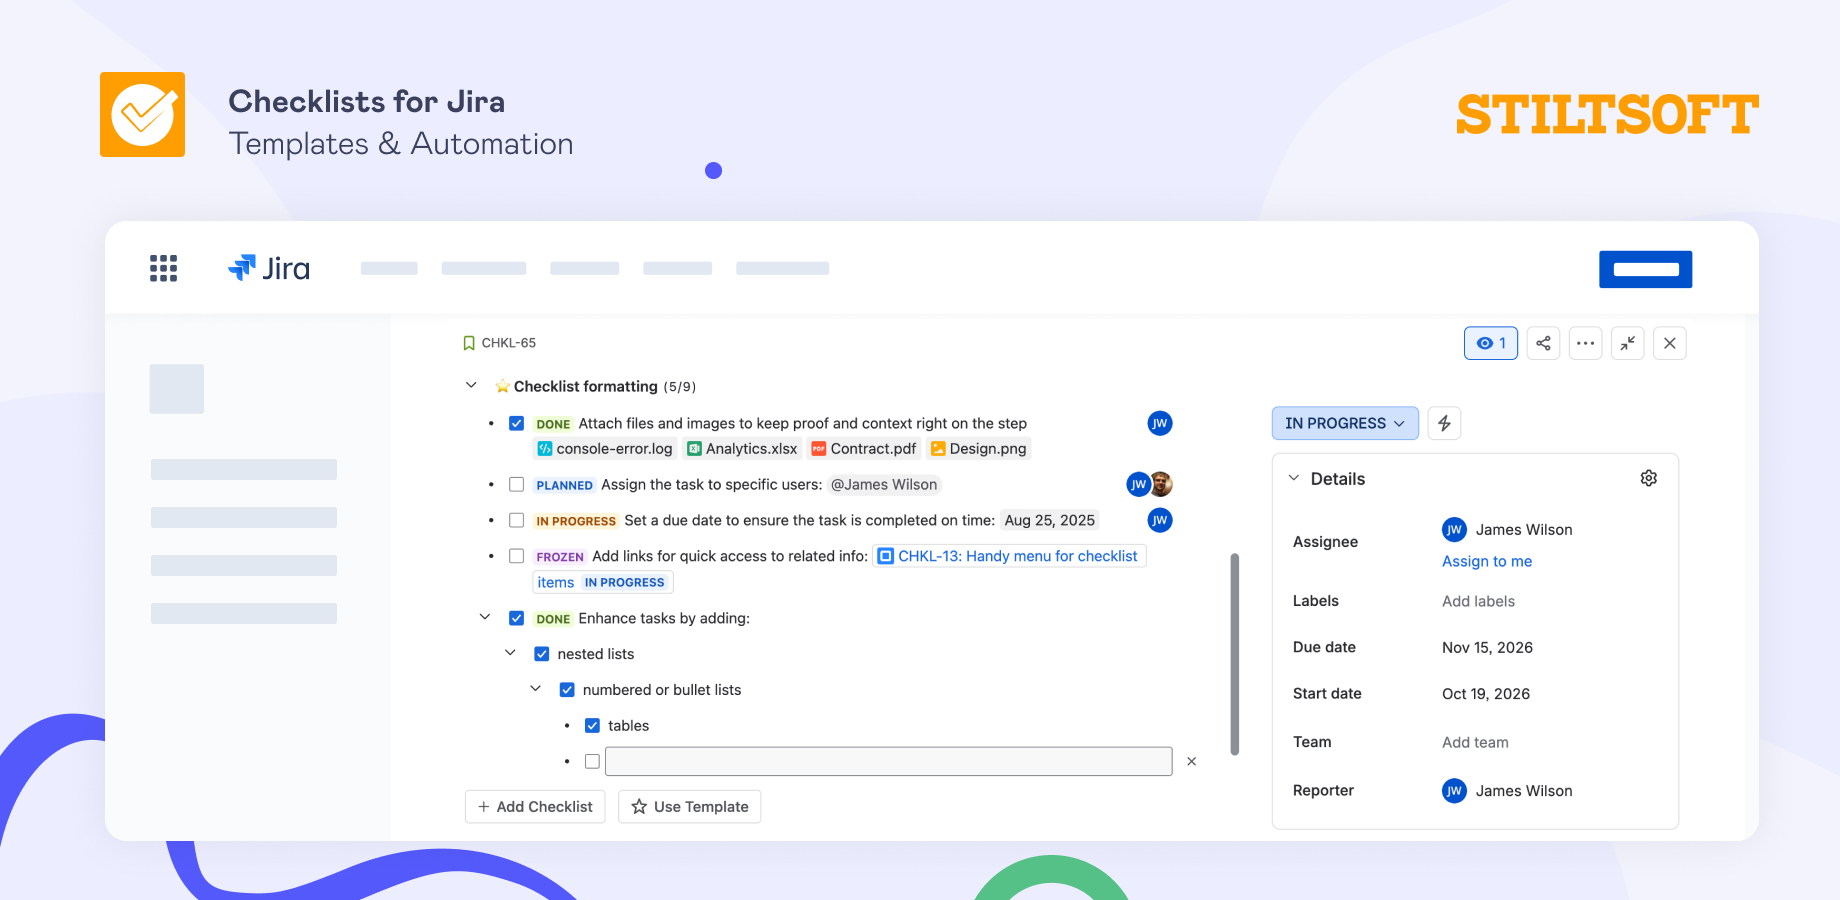This screenshot has height=900, width=1840.
Task: Open the Analytics.xlsx attachment
Action: coord(742,449)
